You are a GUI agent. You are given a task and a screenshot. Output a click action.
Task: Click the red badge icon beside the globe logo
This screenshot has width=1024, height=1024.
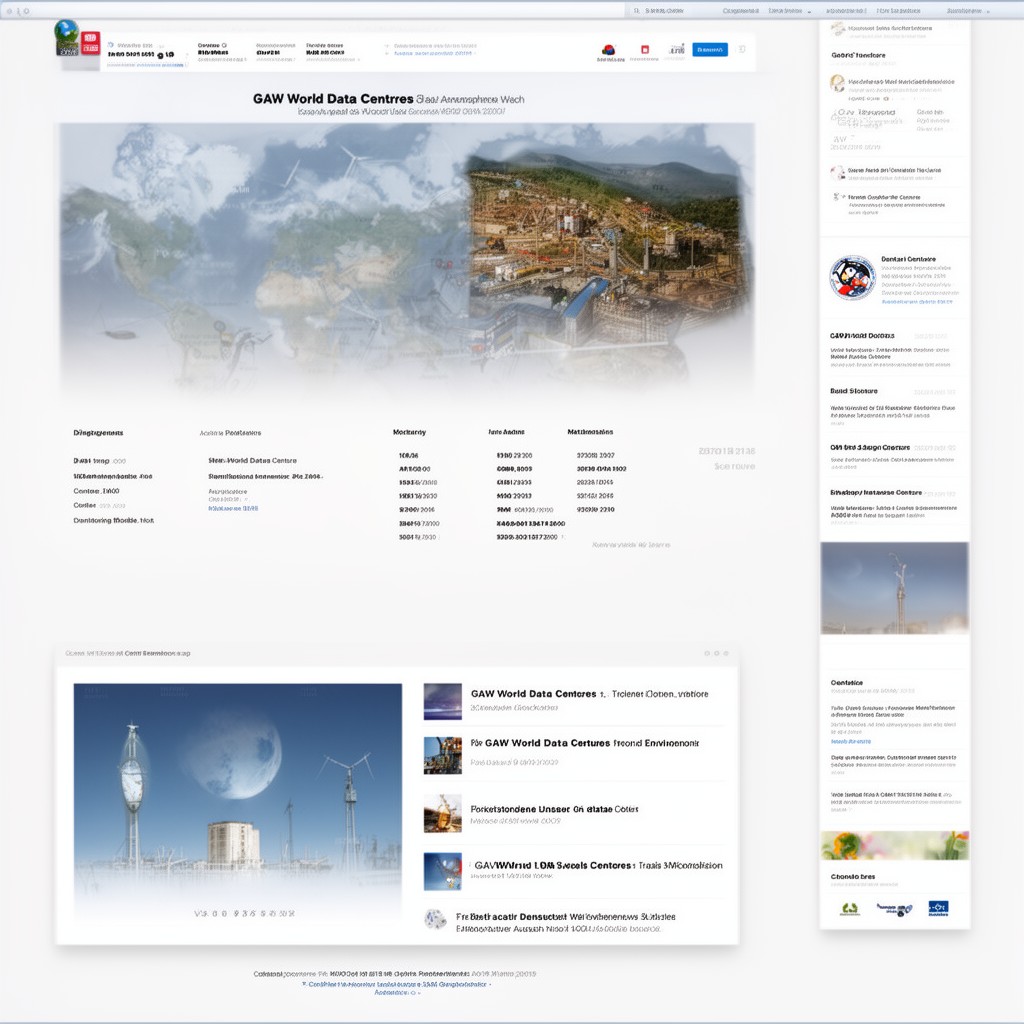(90, 43)
